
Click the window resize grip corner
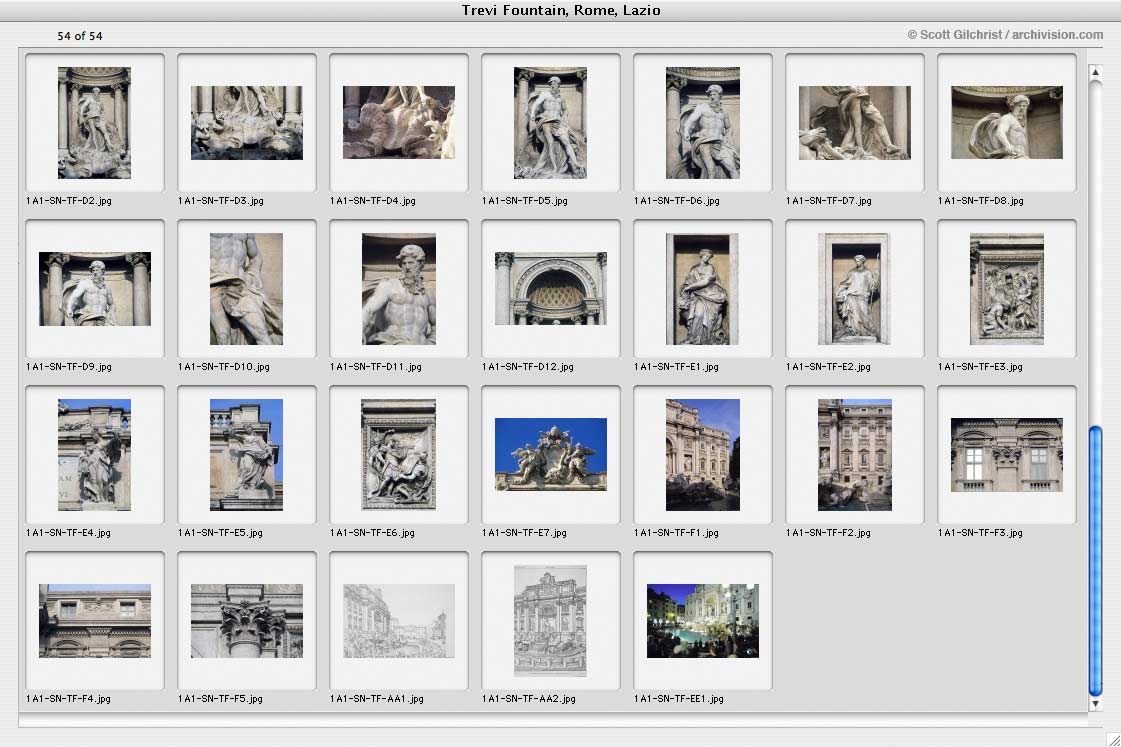point(1114,740)
